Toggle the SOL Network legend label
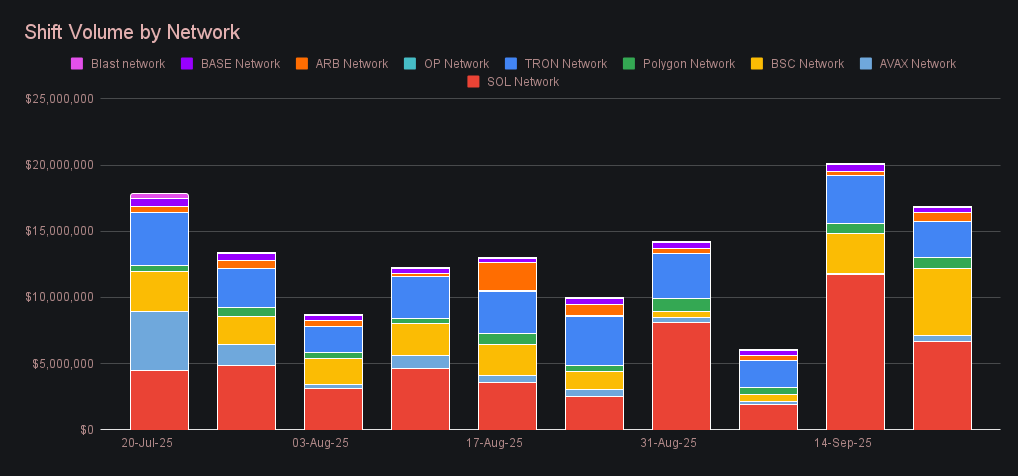The height and width of the screenshot is (476, 1018). (x=522, y=82)
